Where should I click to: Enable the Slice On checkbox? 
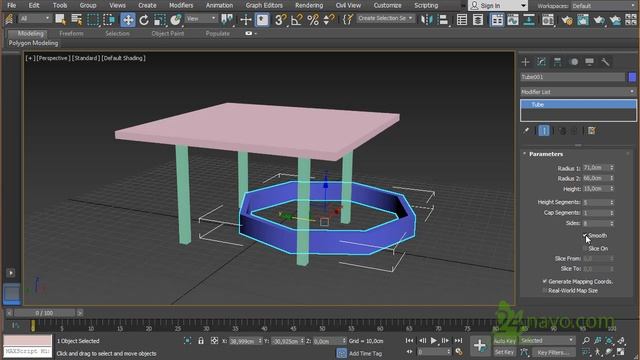point(585,248)
